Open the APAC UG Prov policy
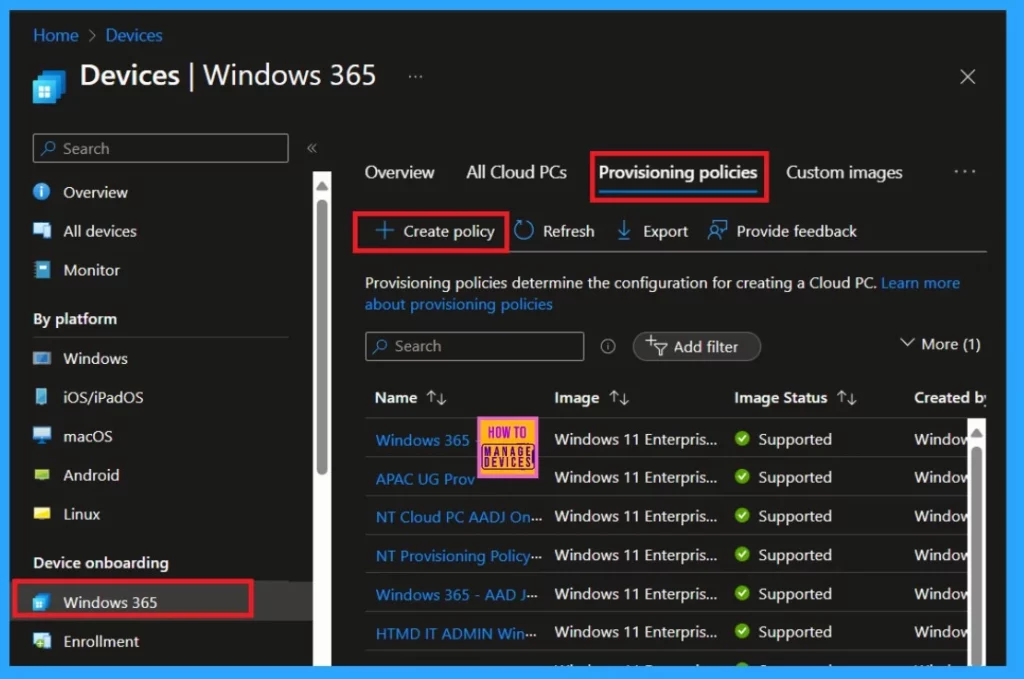This screenshot has height=679, width=1024. (425, 479)
